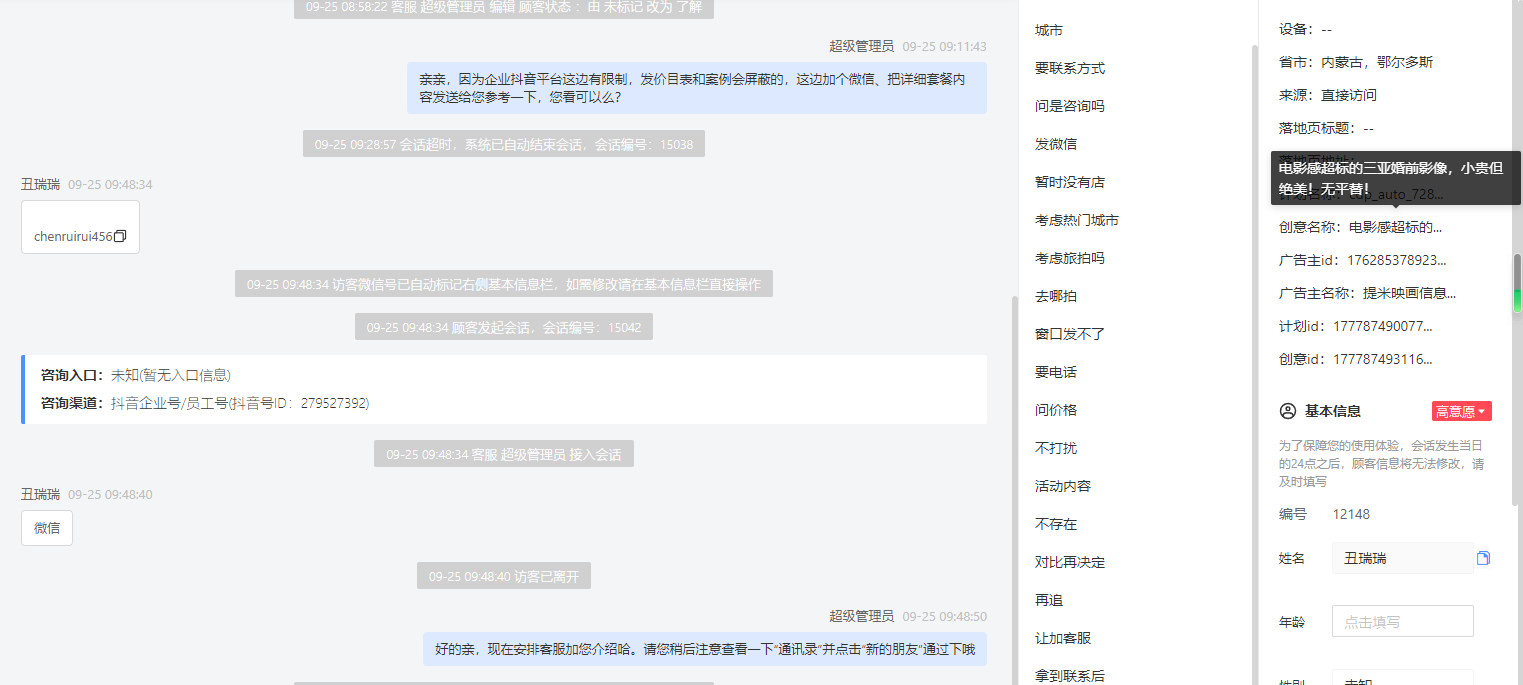Choose the 去哪拍 quick reply
Screen dimensions: 1523x685
click(x=1056, y=296)
